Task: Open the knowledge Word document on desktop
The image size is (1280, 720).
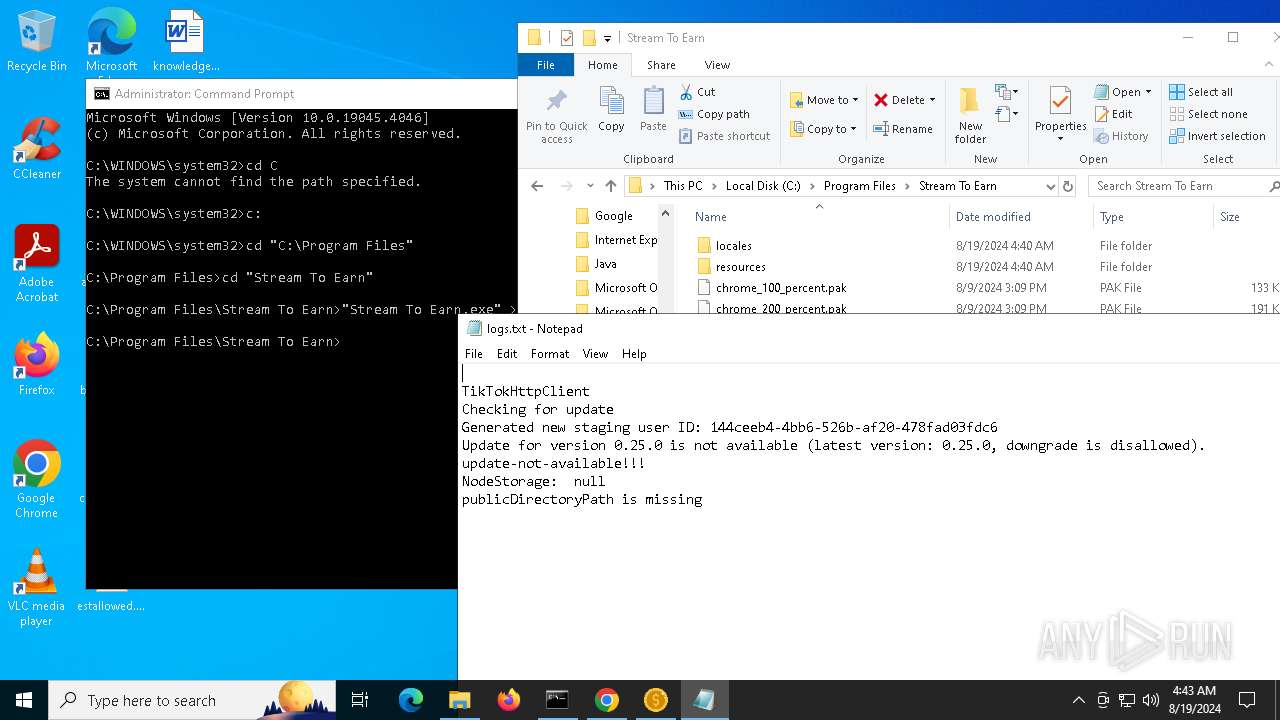Action: pos(186,40)
